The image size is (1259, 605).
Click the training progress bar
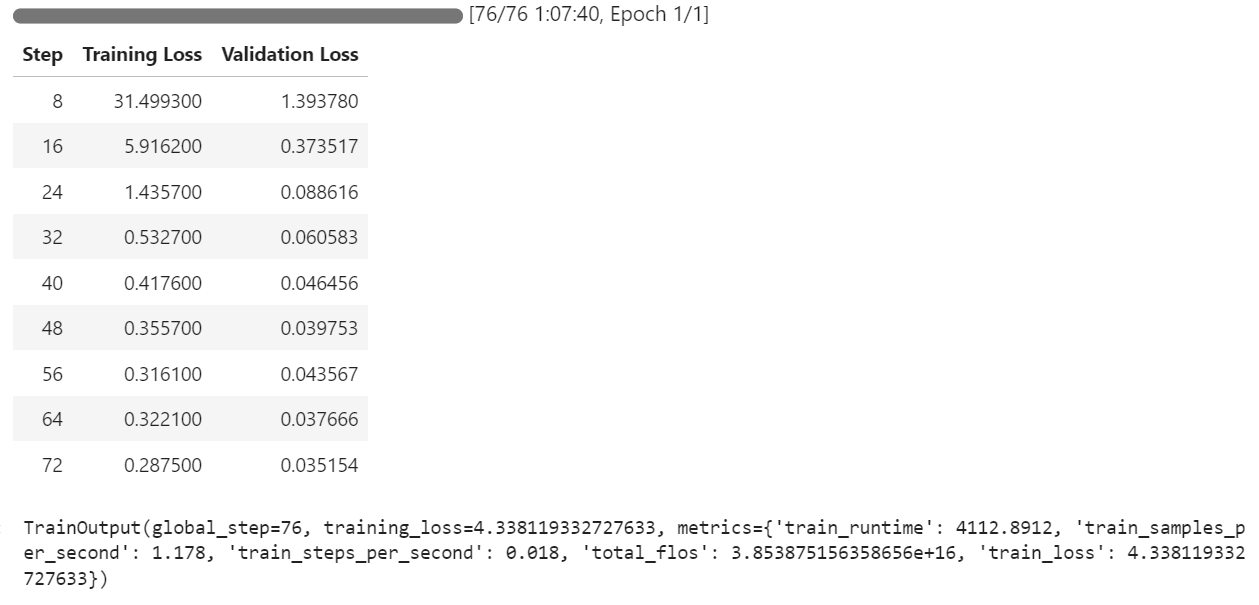click(x=238, y=16)
